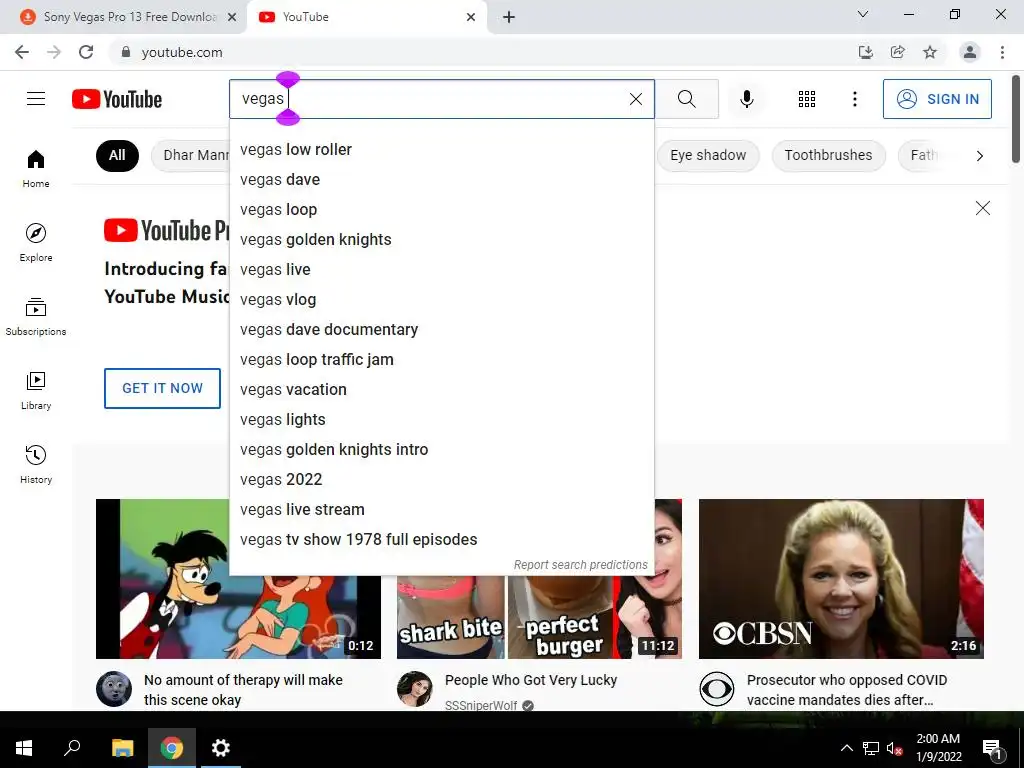Open YouTube settings three-dot menu
The image size is (1024, 768).
pyautogui.click(x=854, y=99)
